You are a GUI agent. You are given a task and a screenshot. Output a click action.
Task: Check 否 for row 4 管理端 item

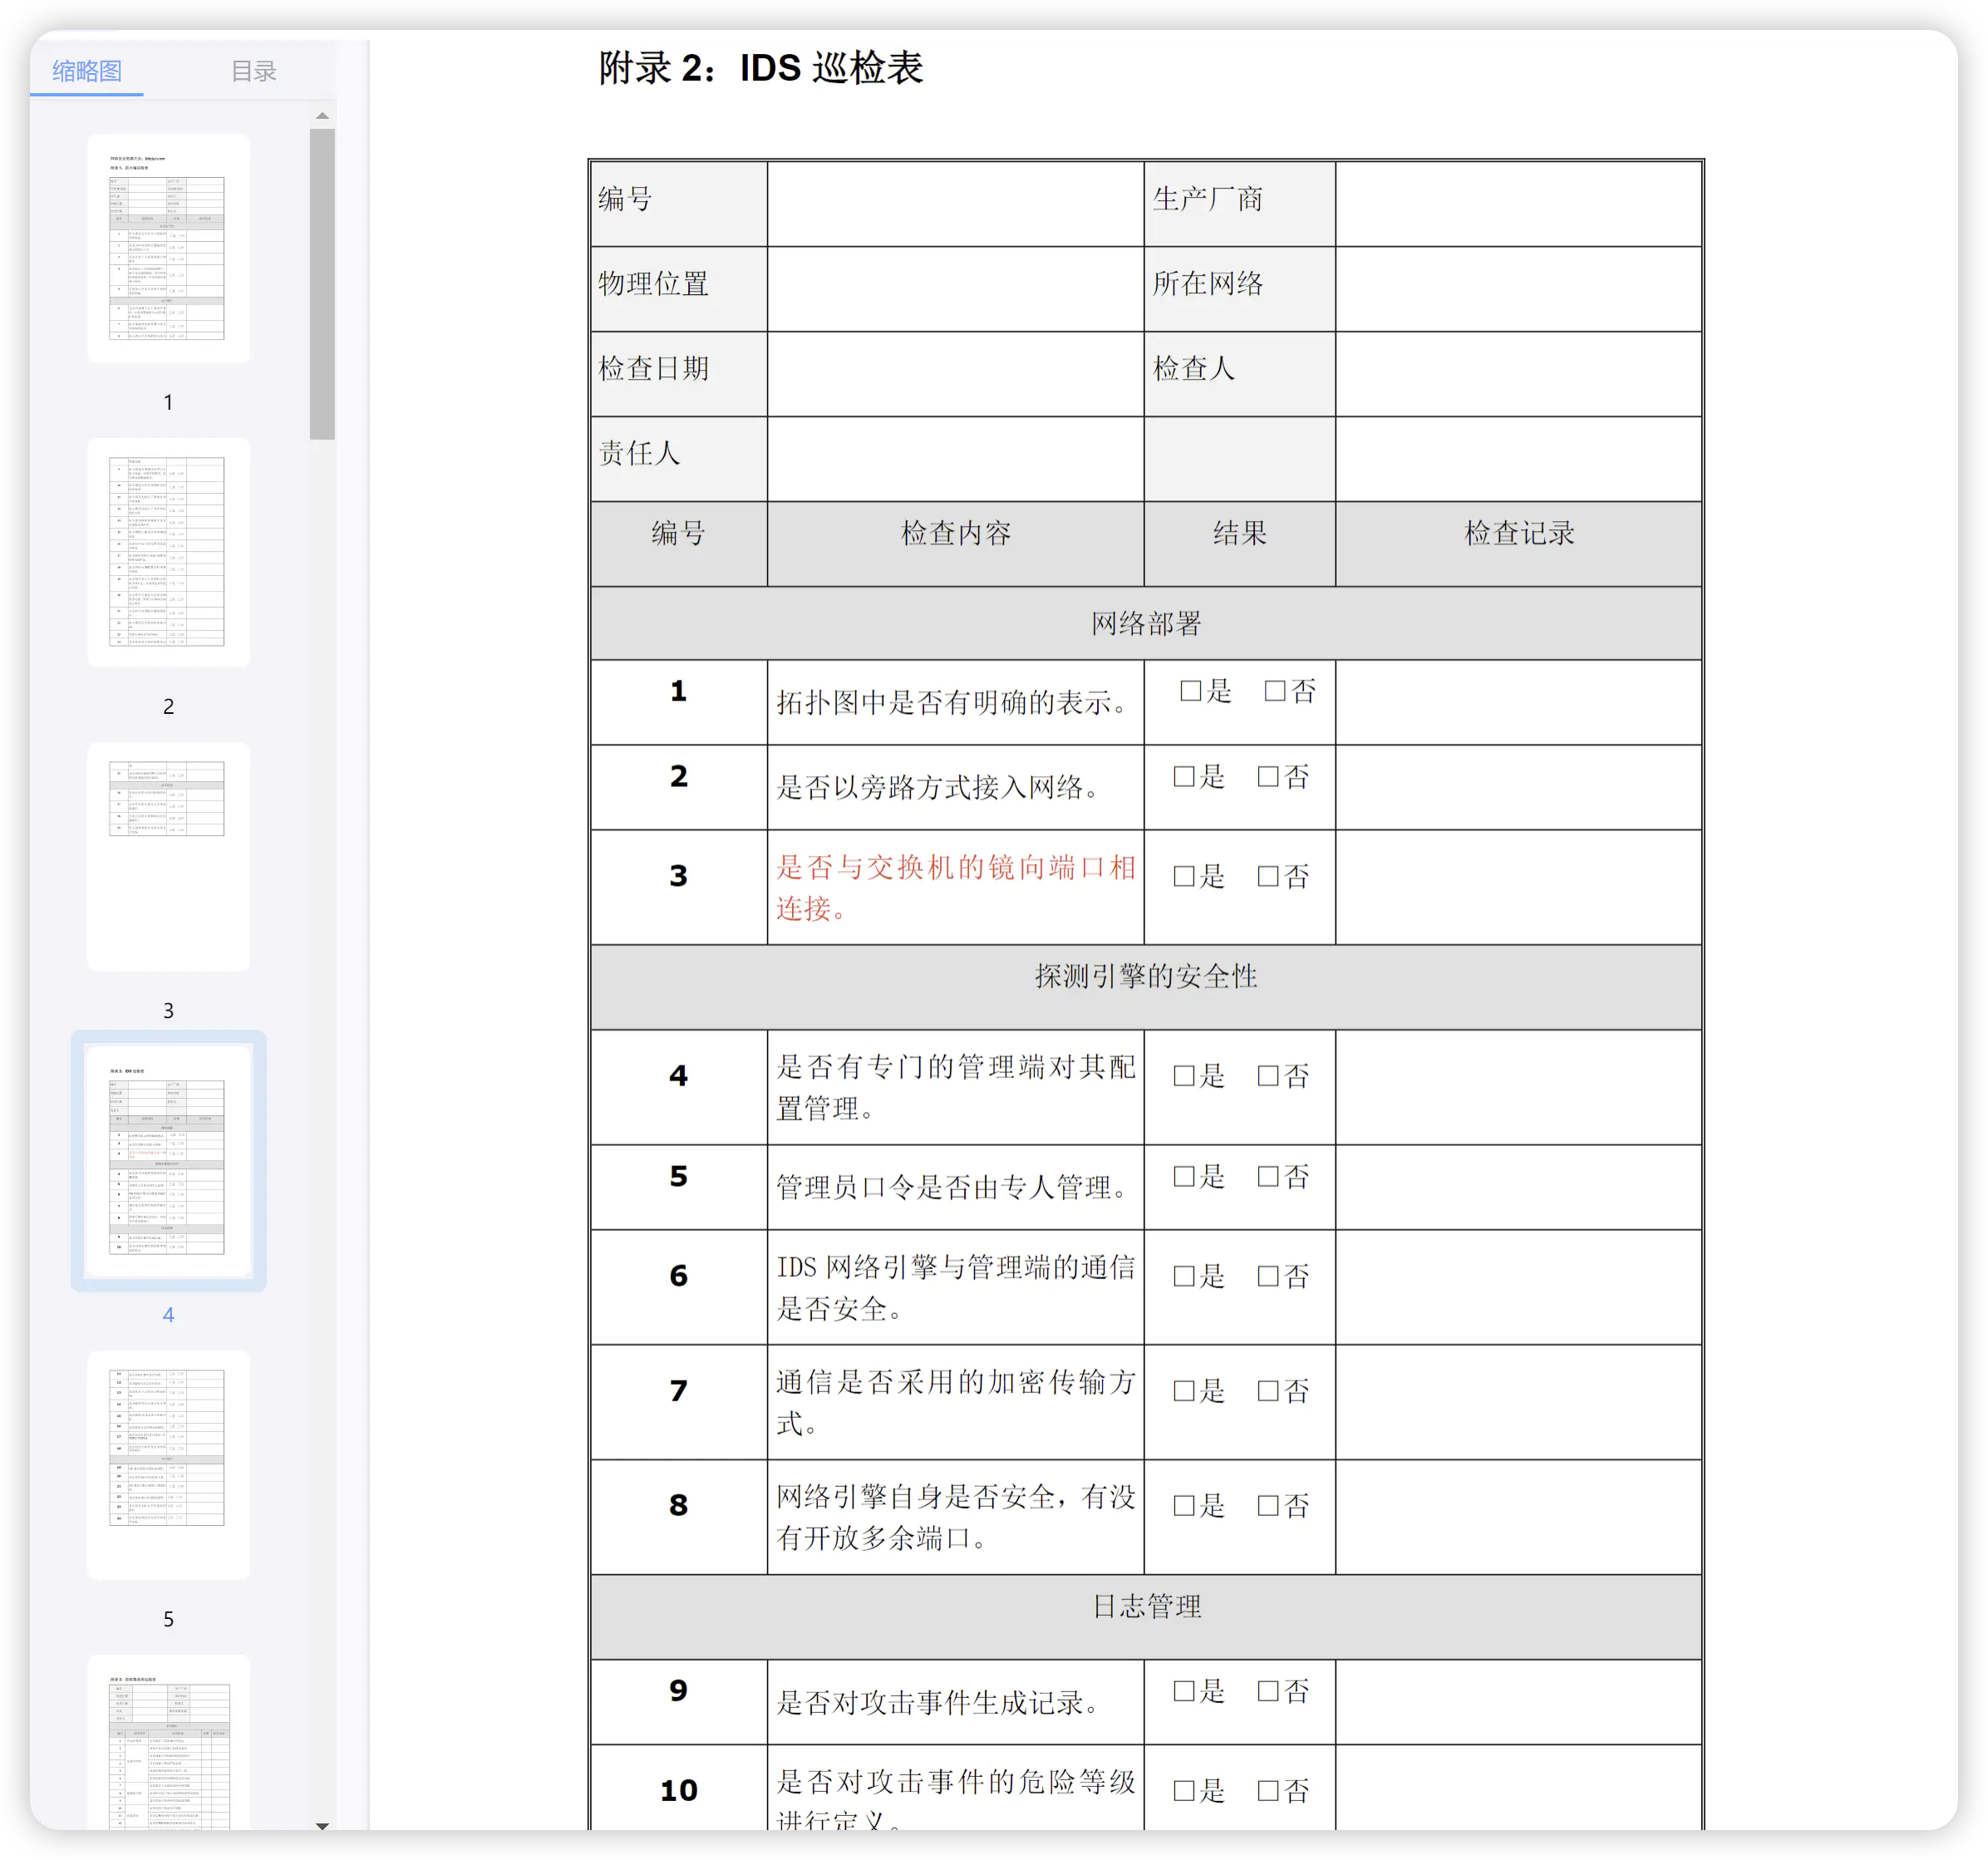[1268, 1076]
